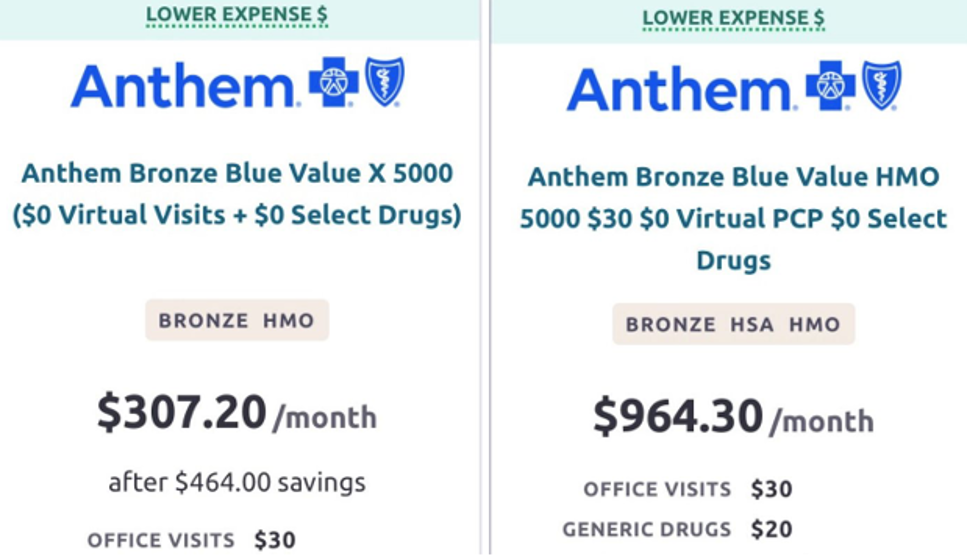
Task: Click OFFICE VISITS on the right plan
Action: [657, 490]
